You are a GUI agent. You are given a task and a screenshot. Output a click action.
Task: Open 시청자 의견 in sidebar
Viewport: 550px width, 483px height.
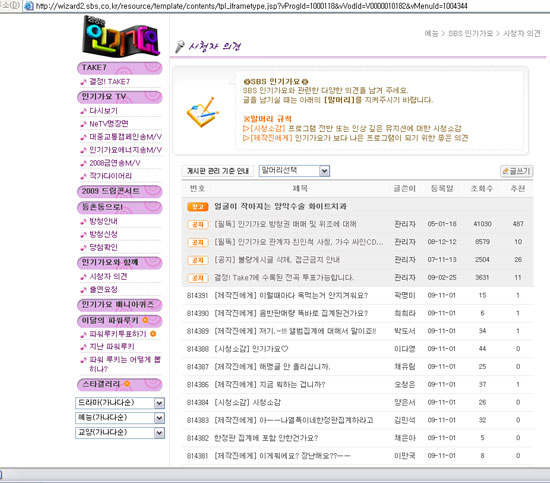(108, 277)
